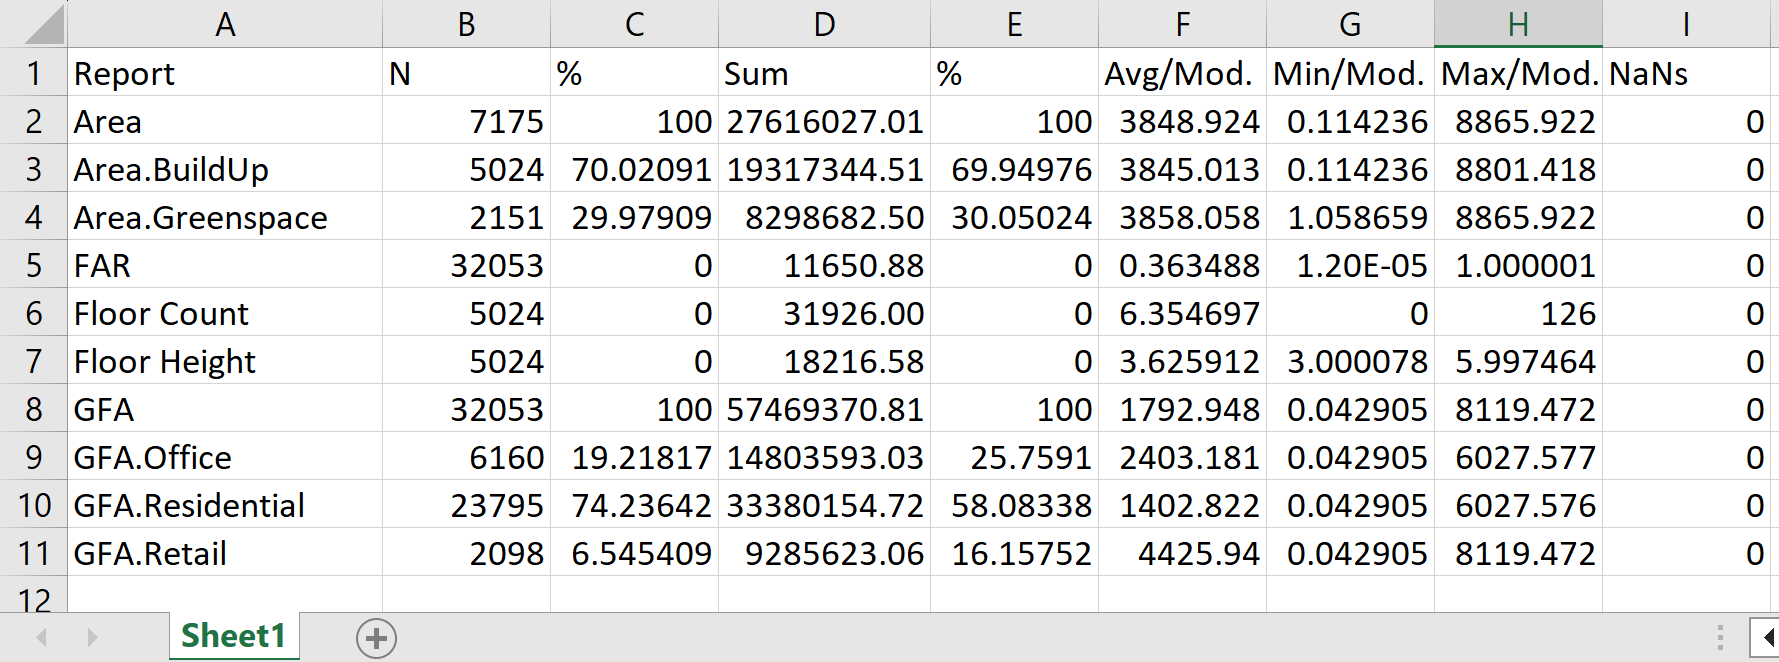Select column A header

coord(225,24)
